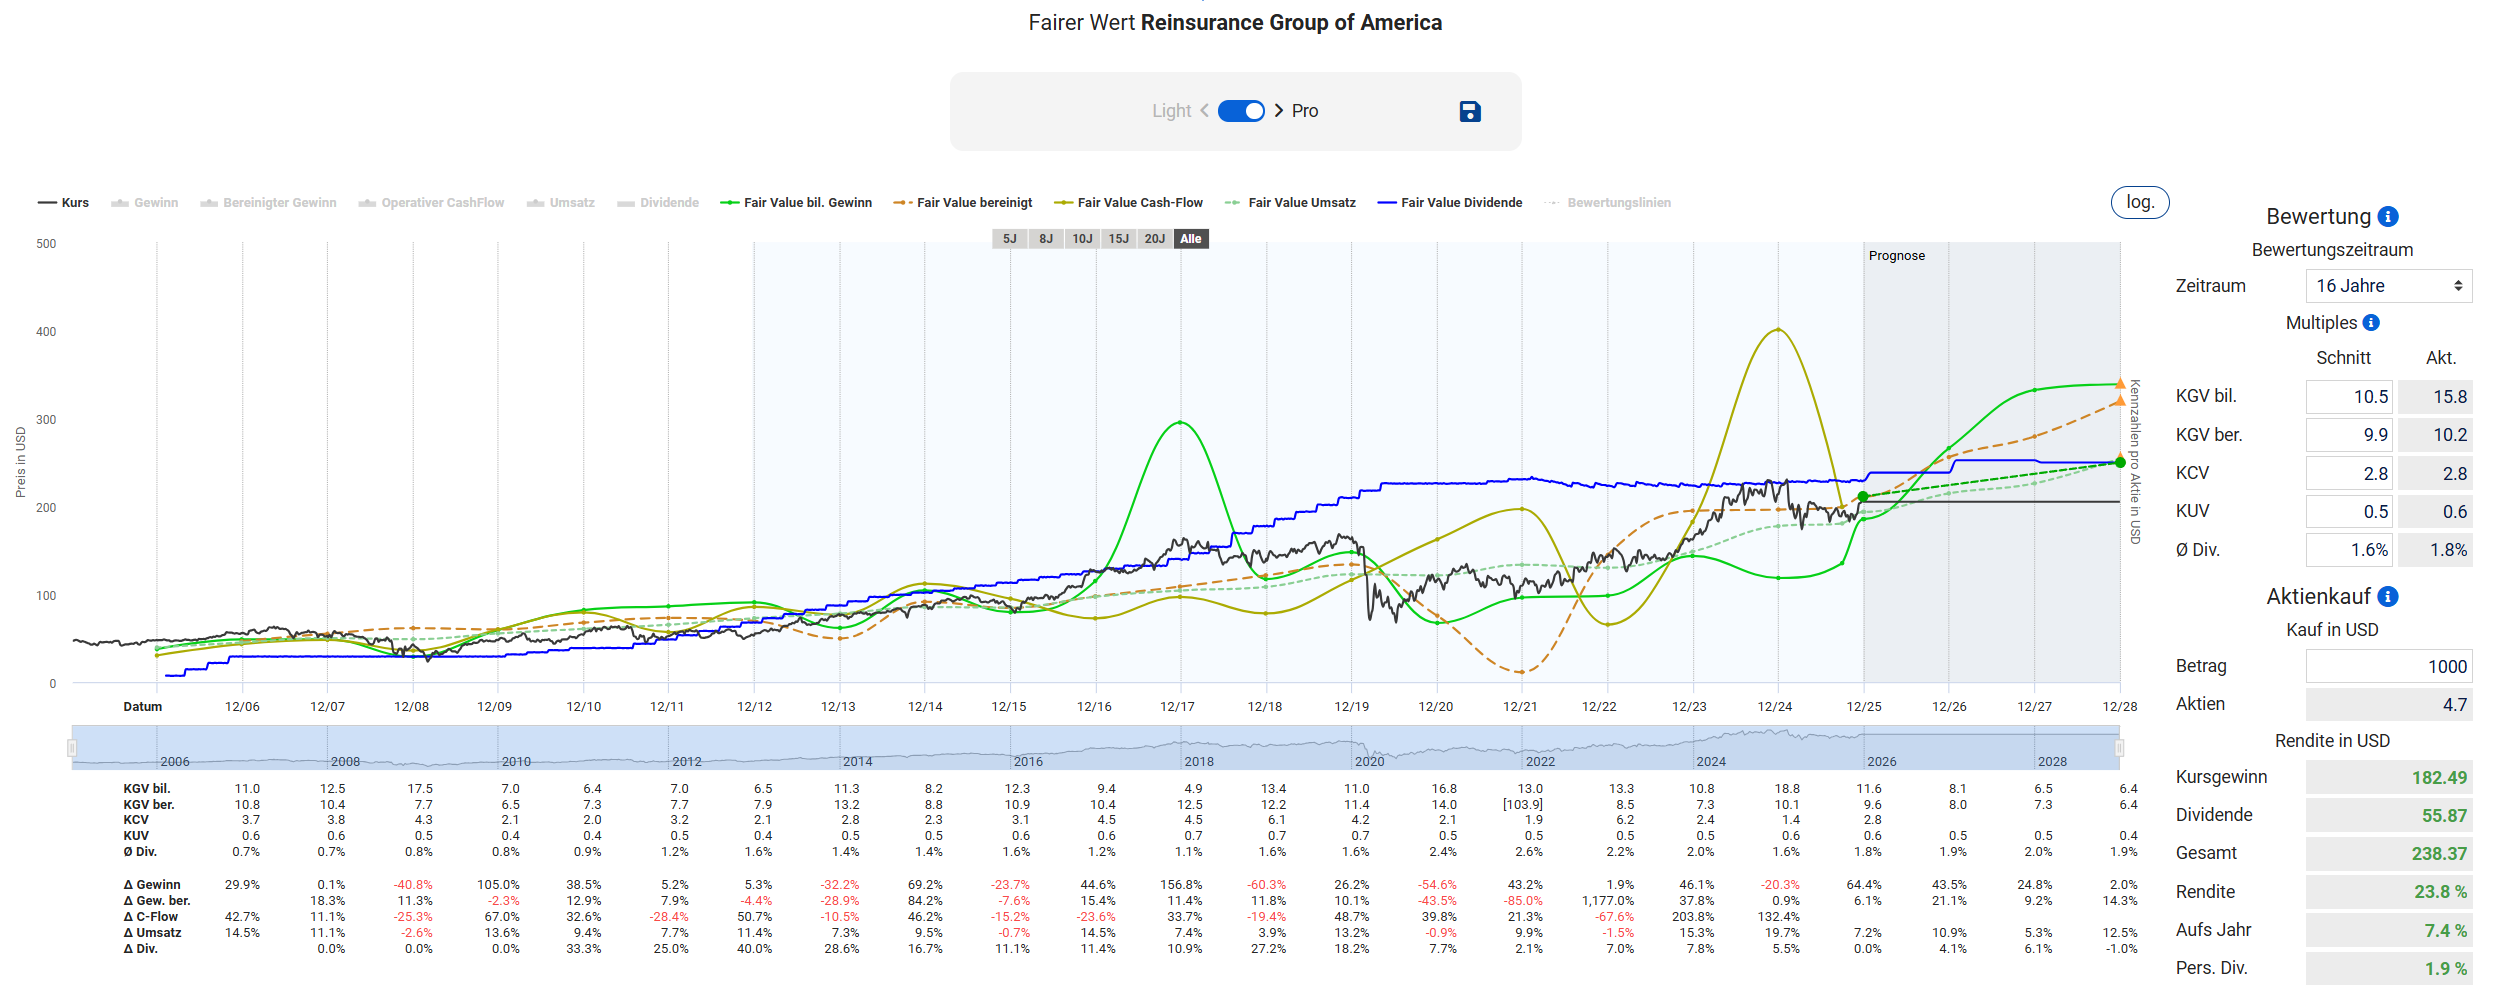This screenshot has height=994, width=2494.
Task: Open the Aktienkauf info icon
Action: click(x=2388, y=597)
